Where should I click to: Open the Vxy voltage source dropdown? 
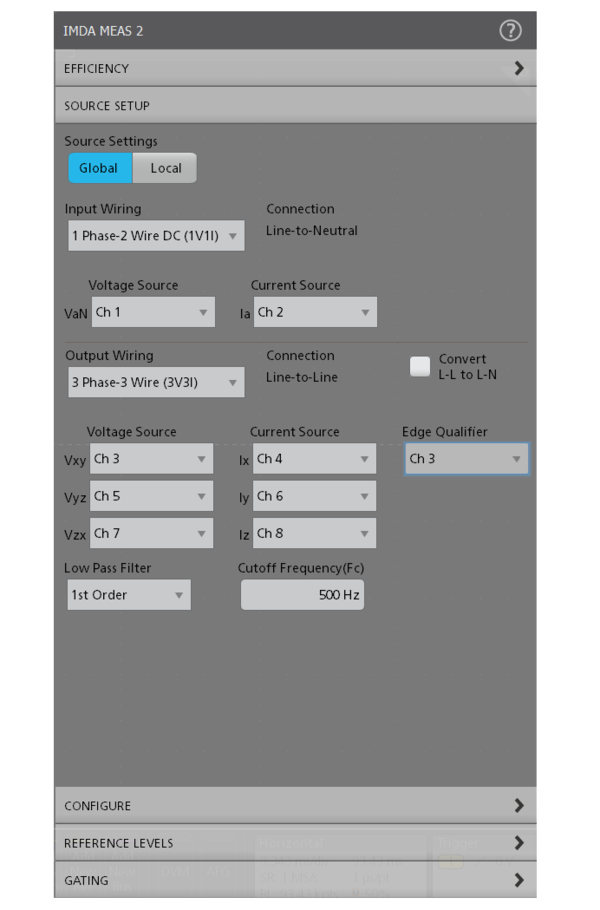point(151,459)
